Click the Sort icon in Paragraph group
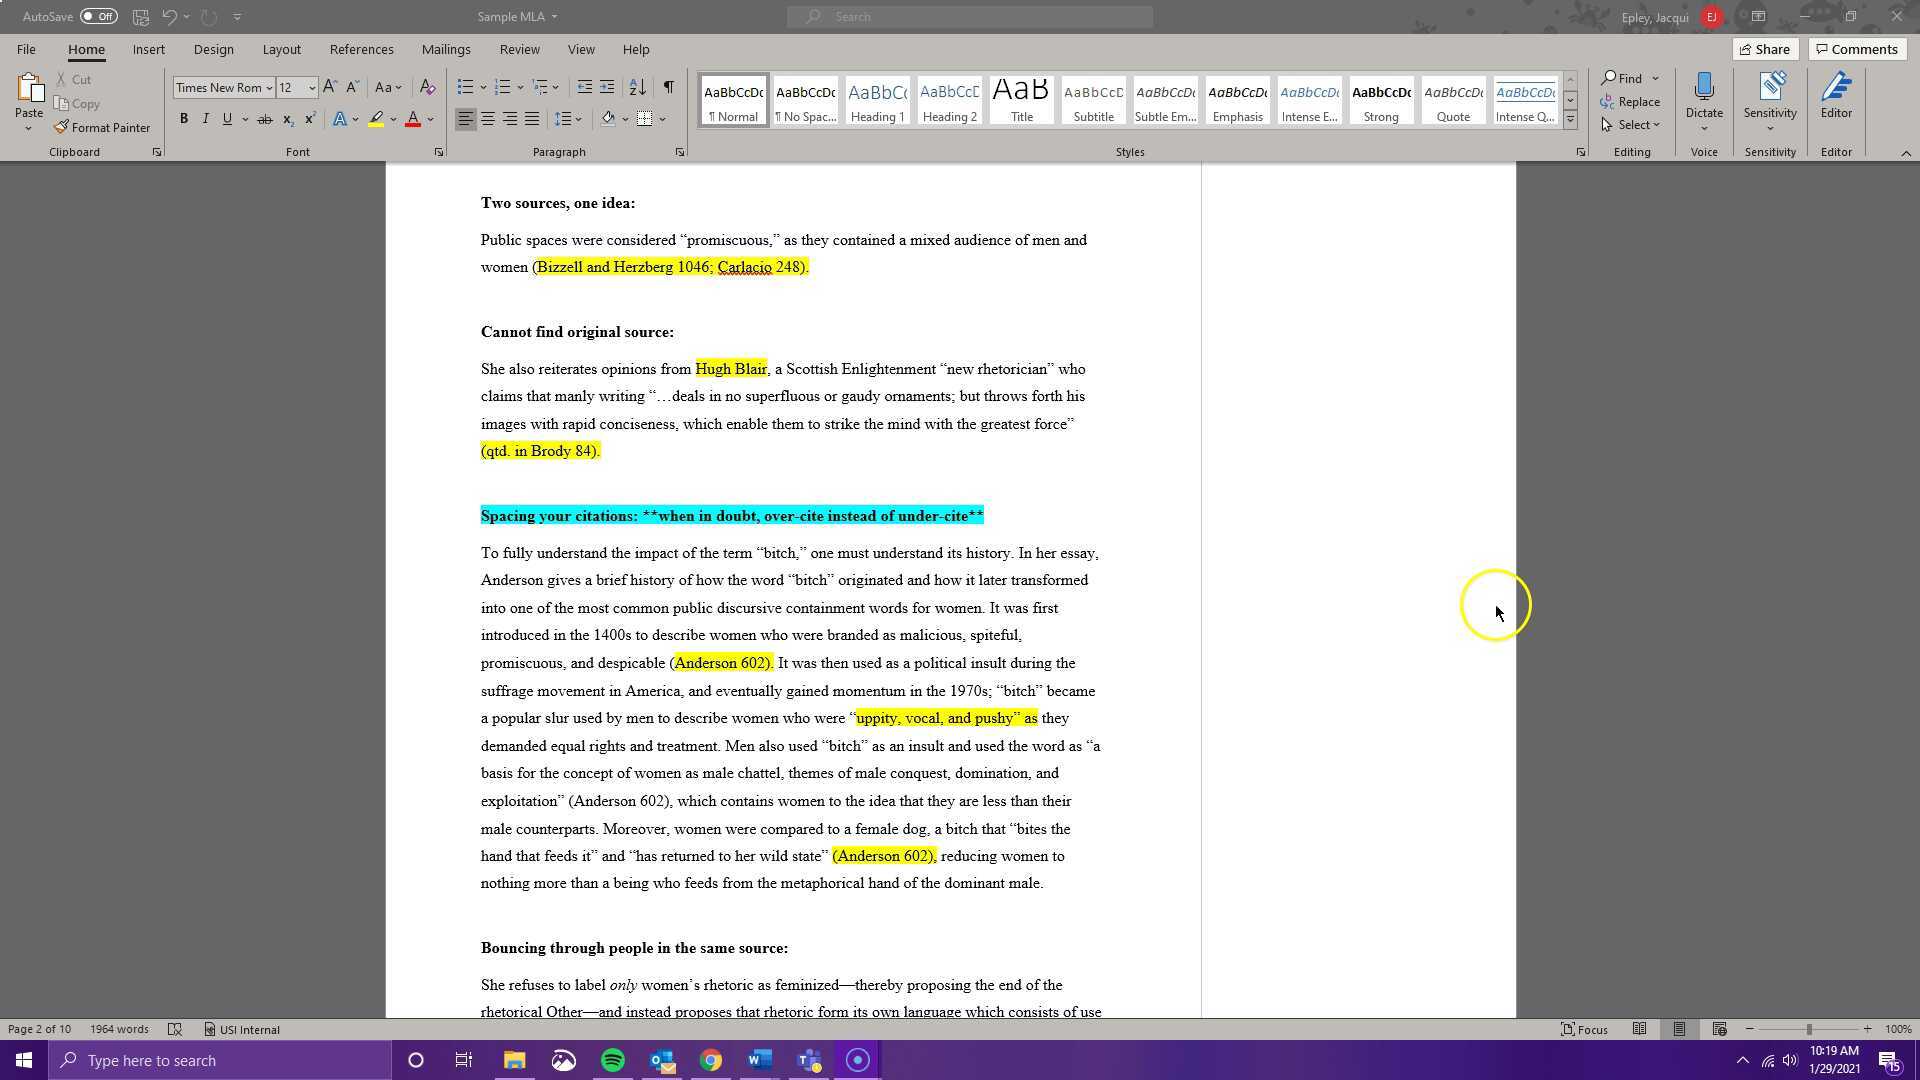The width and height of the screenshot is (1920, 1080). pos(637,88)
